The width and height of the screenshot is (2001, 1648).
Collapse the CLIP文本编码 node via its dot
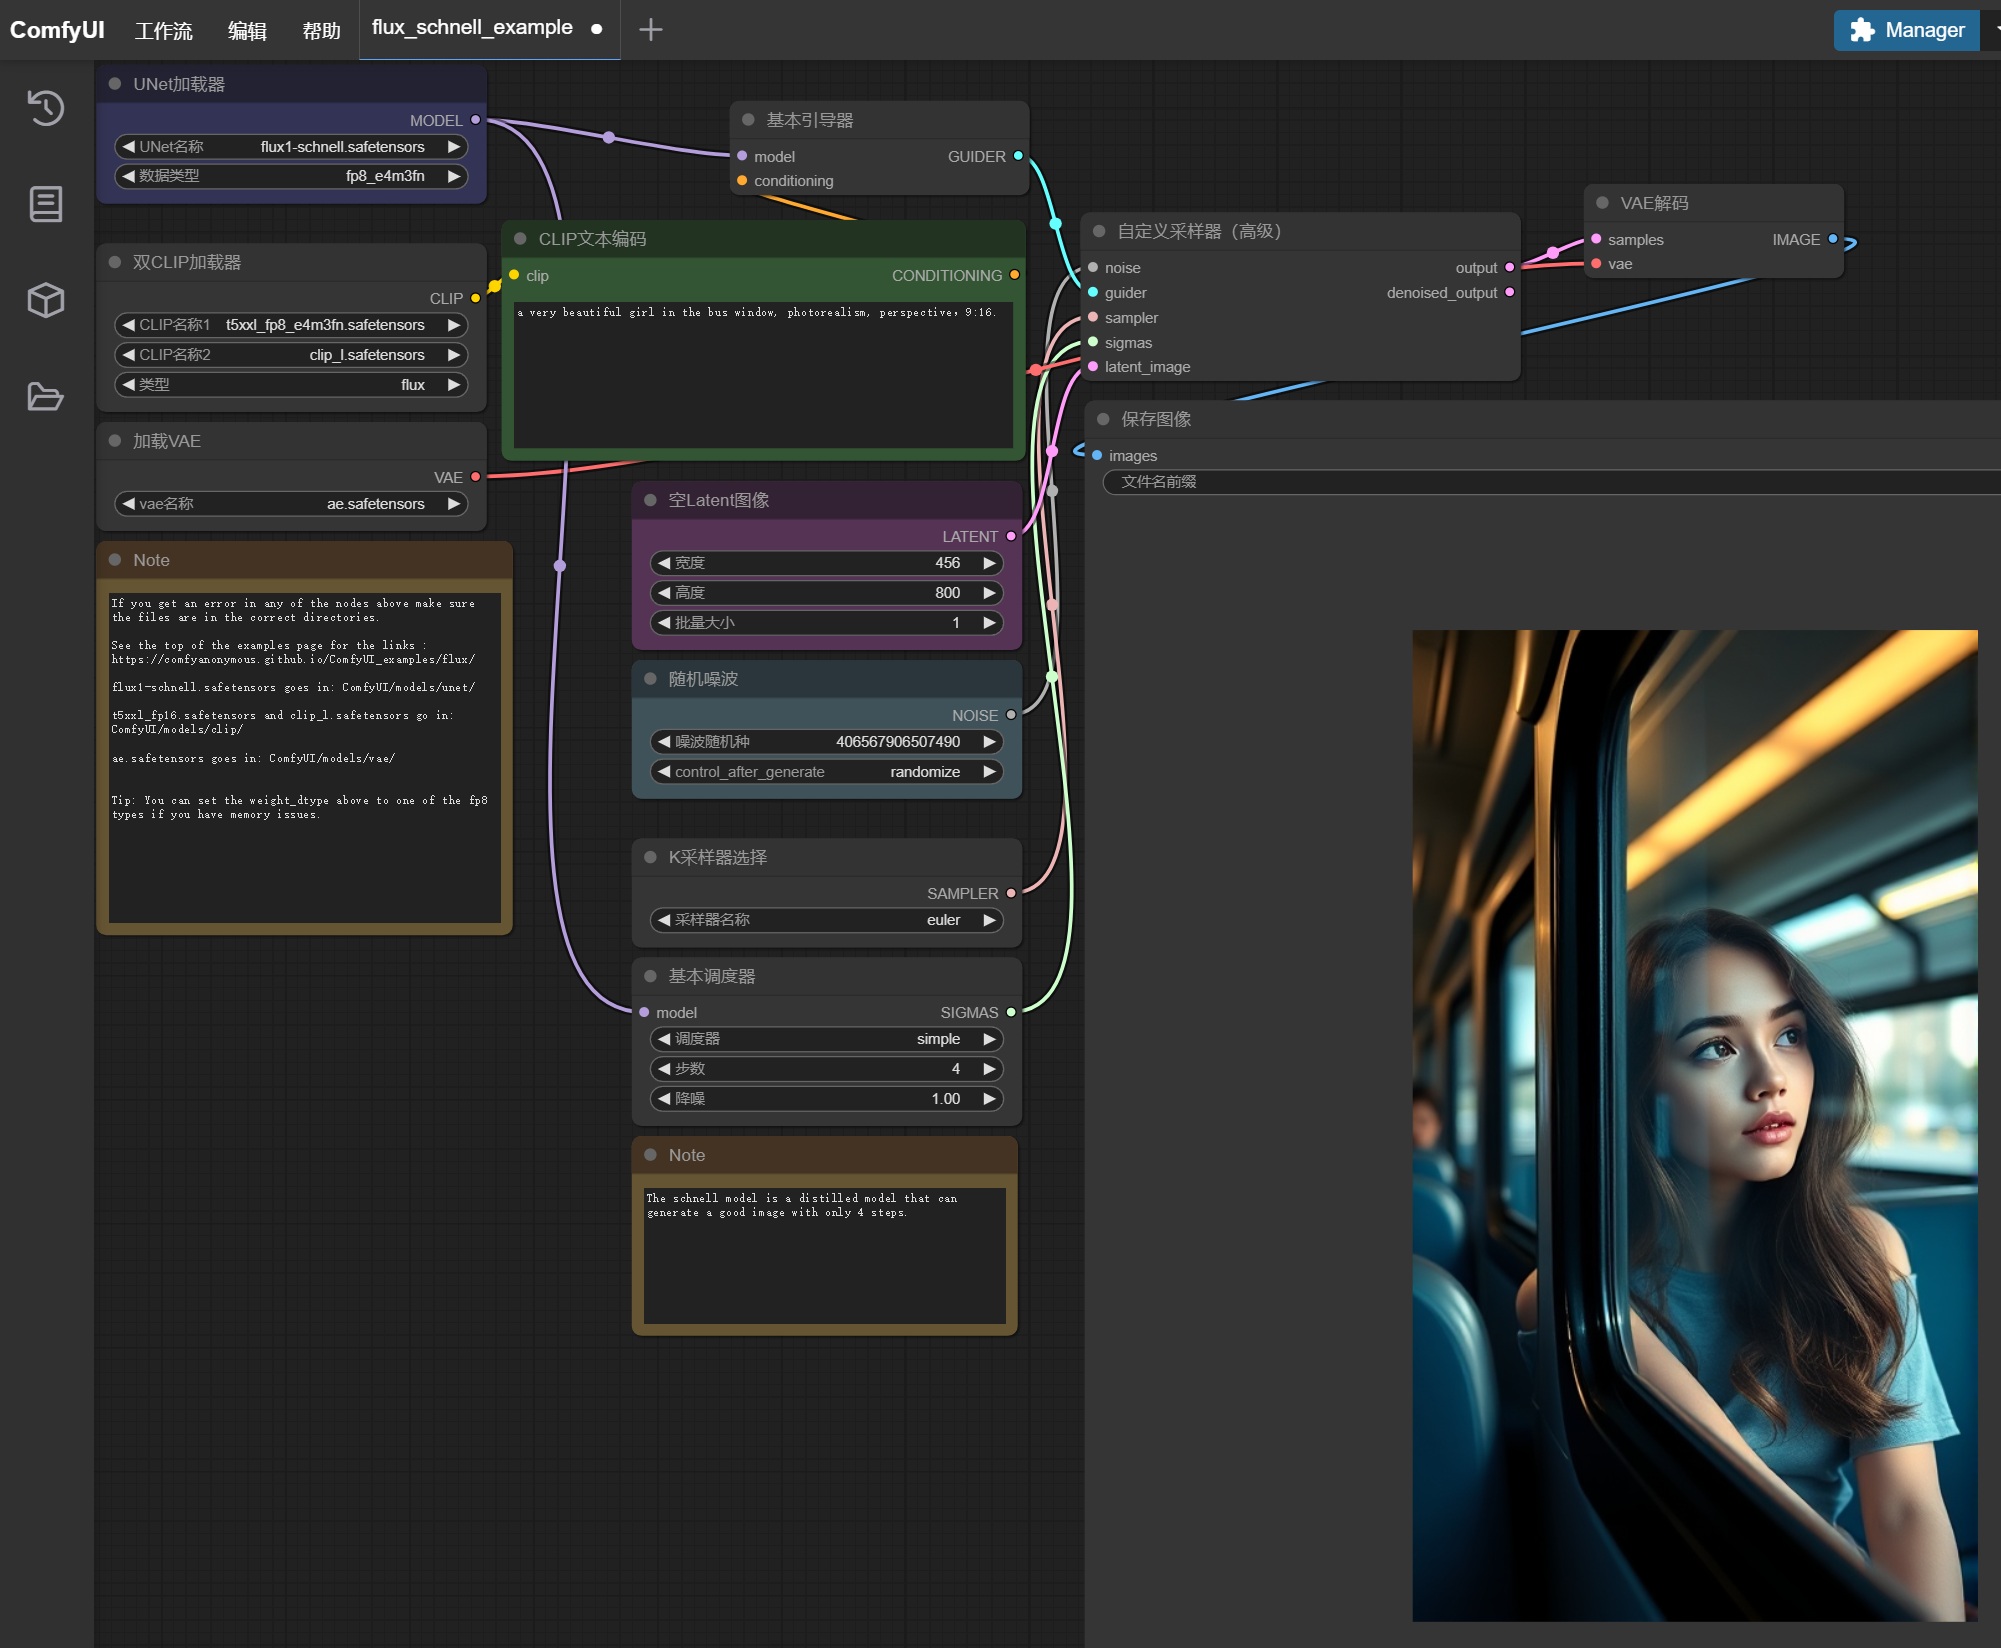(520, 239)
